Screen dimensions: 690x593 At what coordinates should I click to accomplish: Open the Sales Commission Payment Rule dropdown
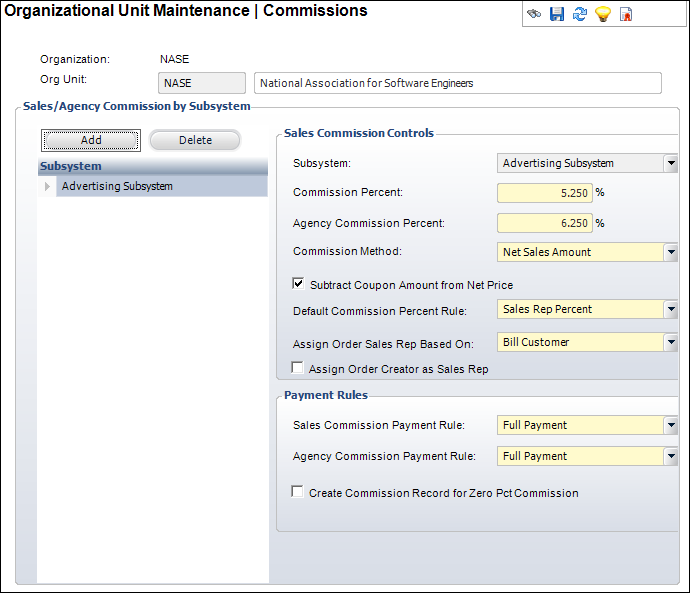(x=671, y=425)
